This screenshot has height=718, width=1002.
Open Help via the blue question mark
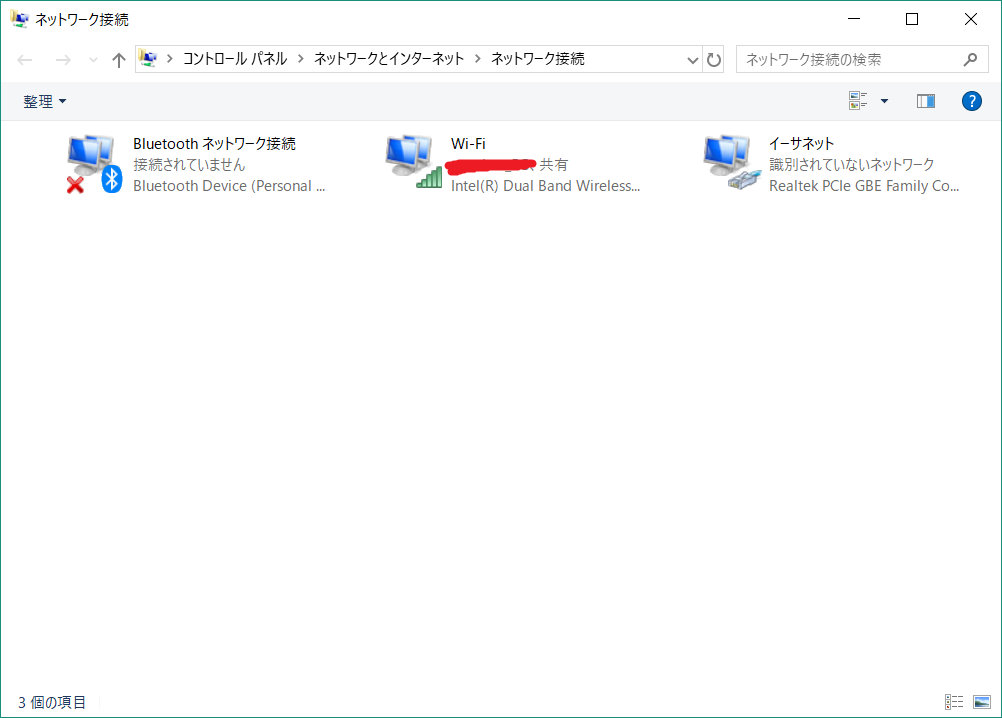[971, 100]
